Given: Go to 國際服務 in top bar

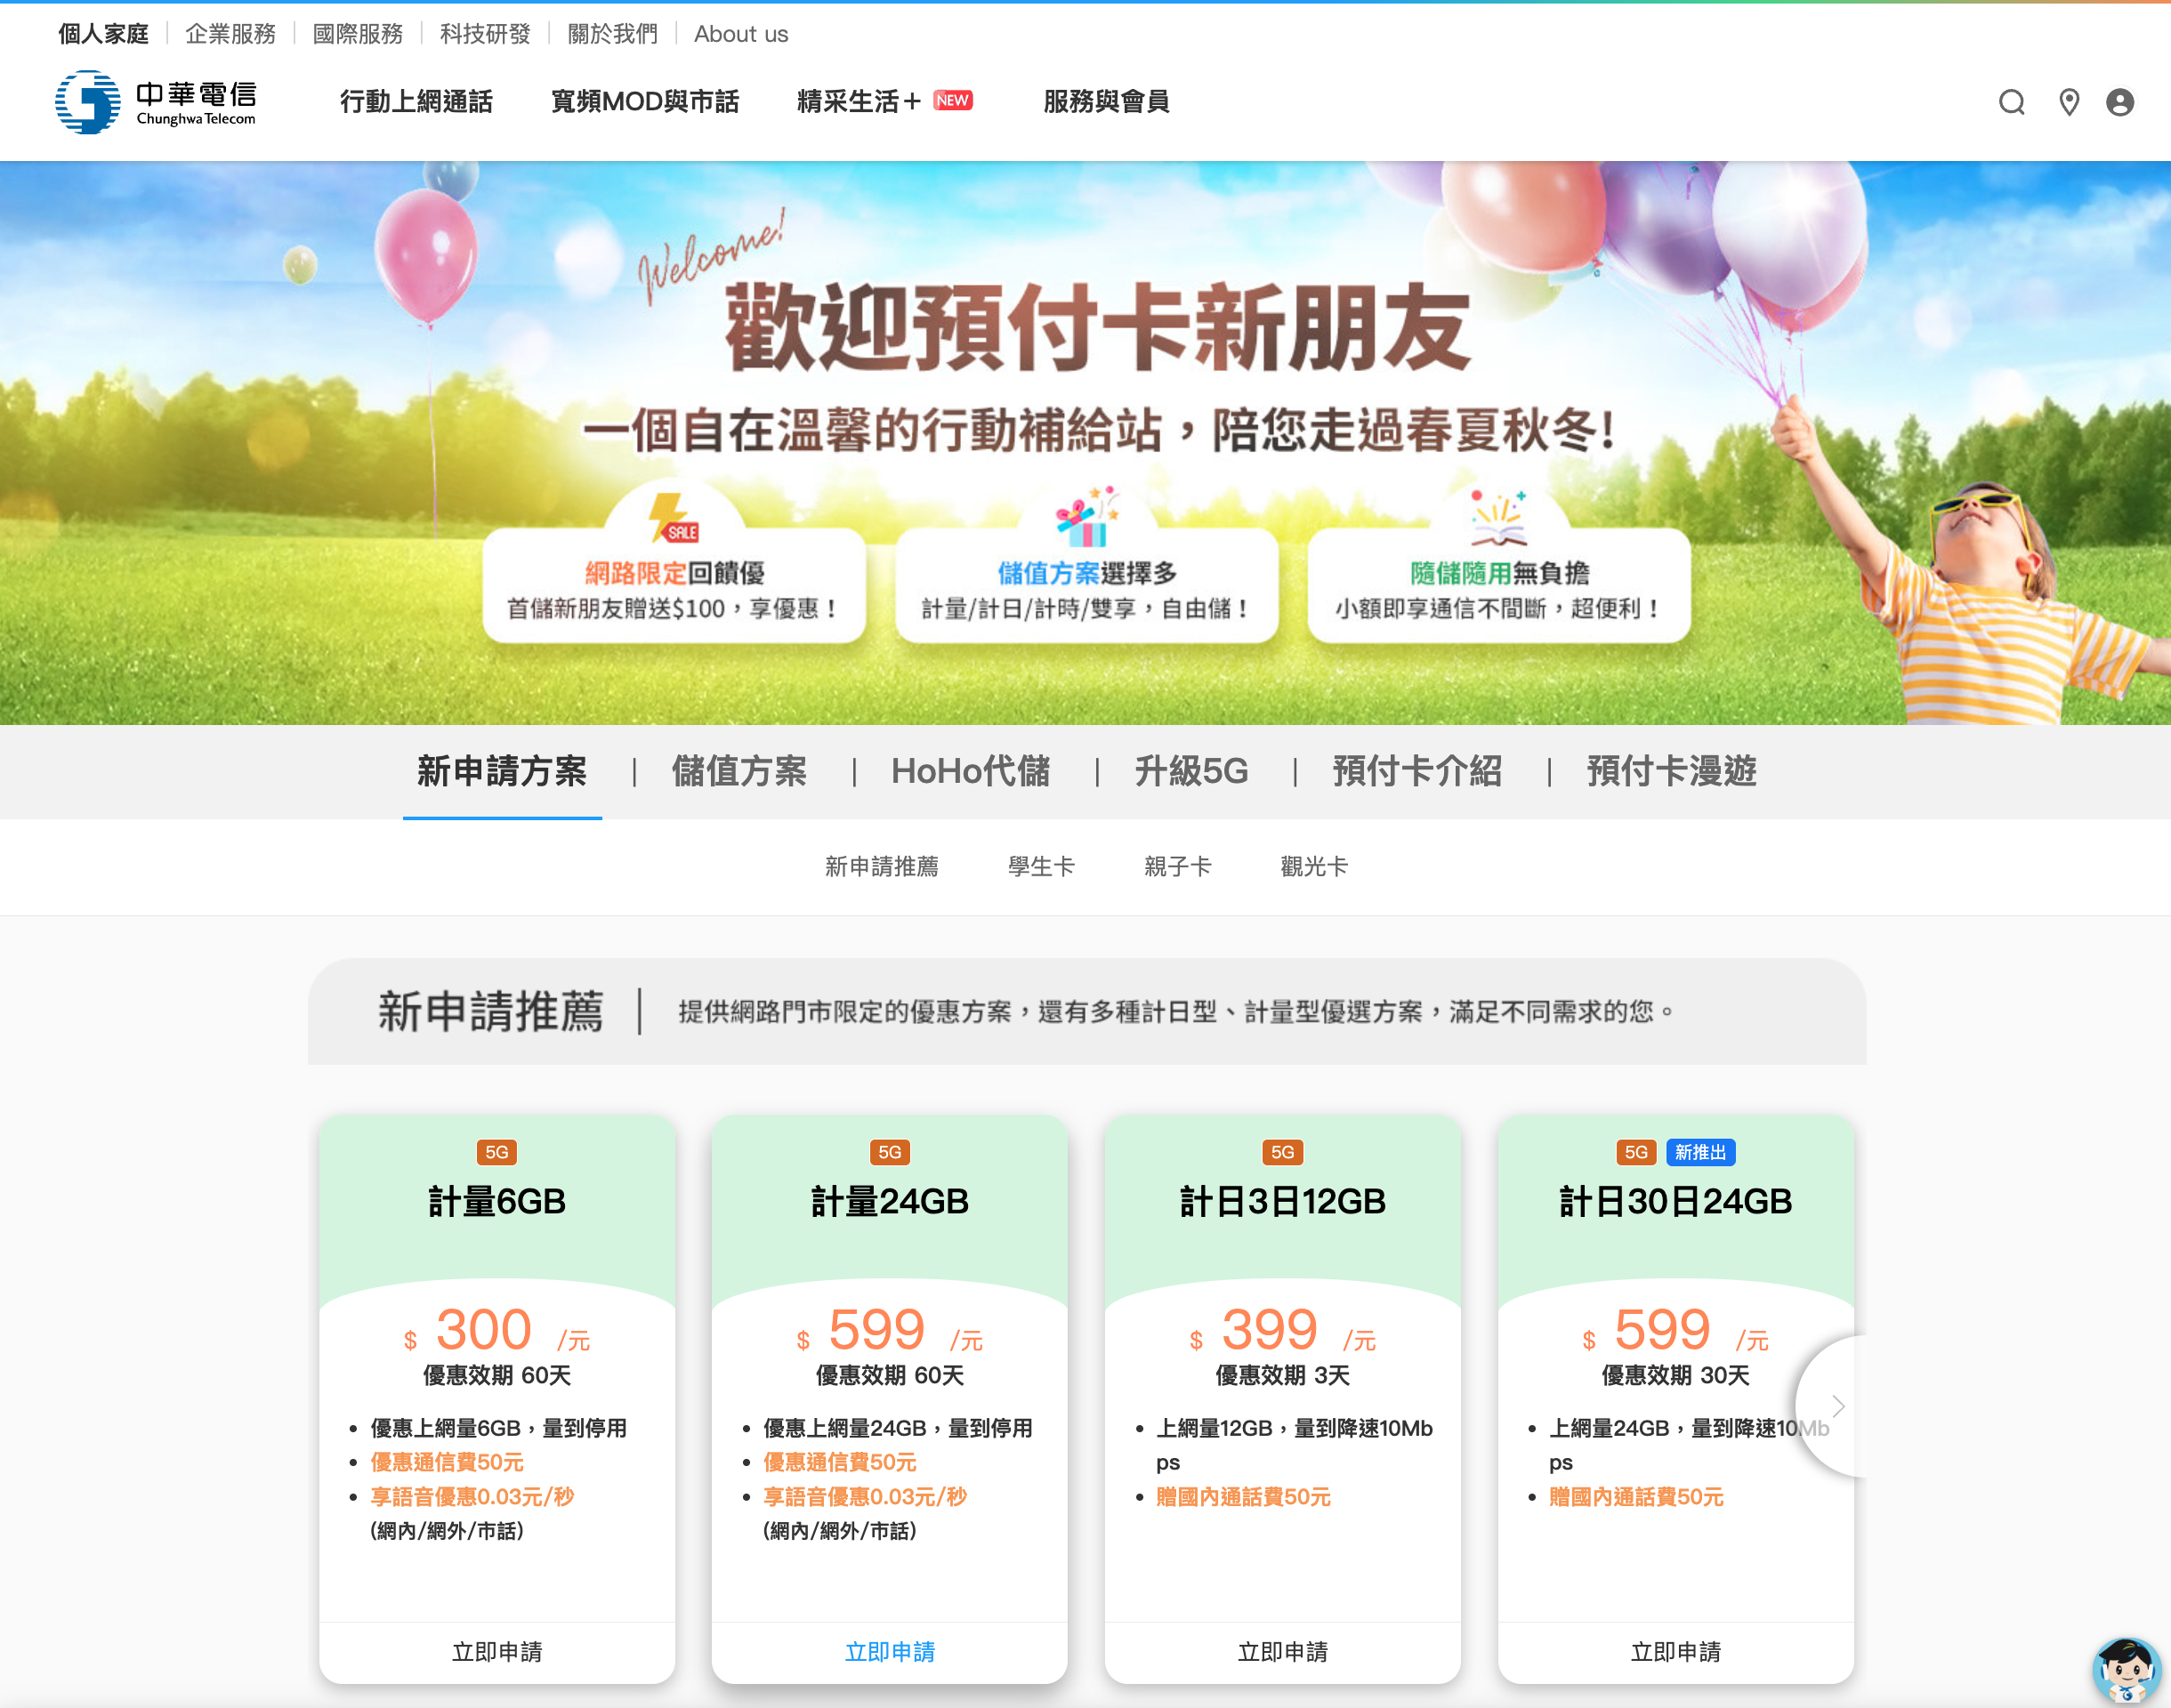Looking at the screenshot, I should click(357, 34).
